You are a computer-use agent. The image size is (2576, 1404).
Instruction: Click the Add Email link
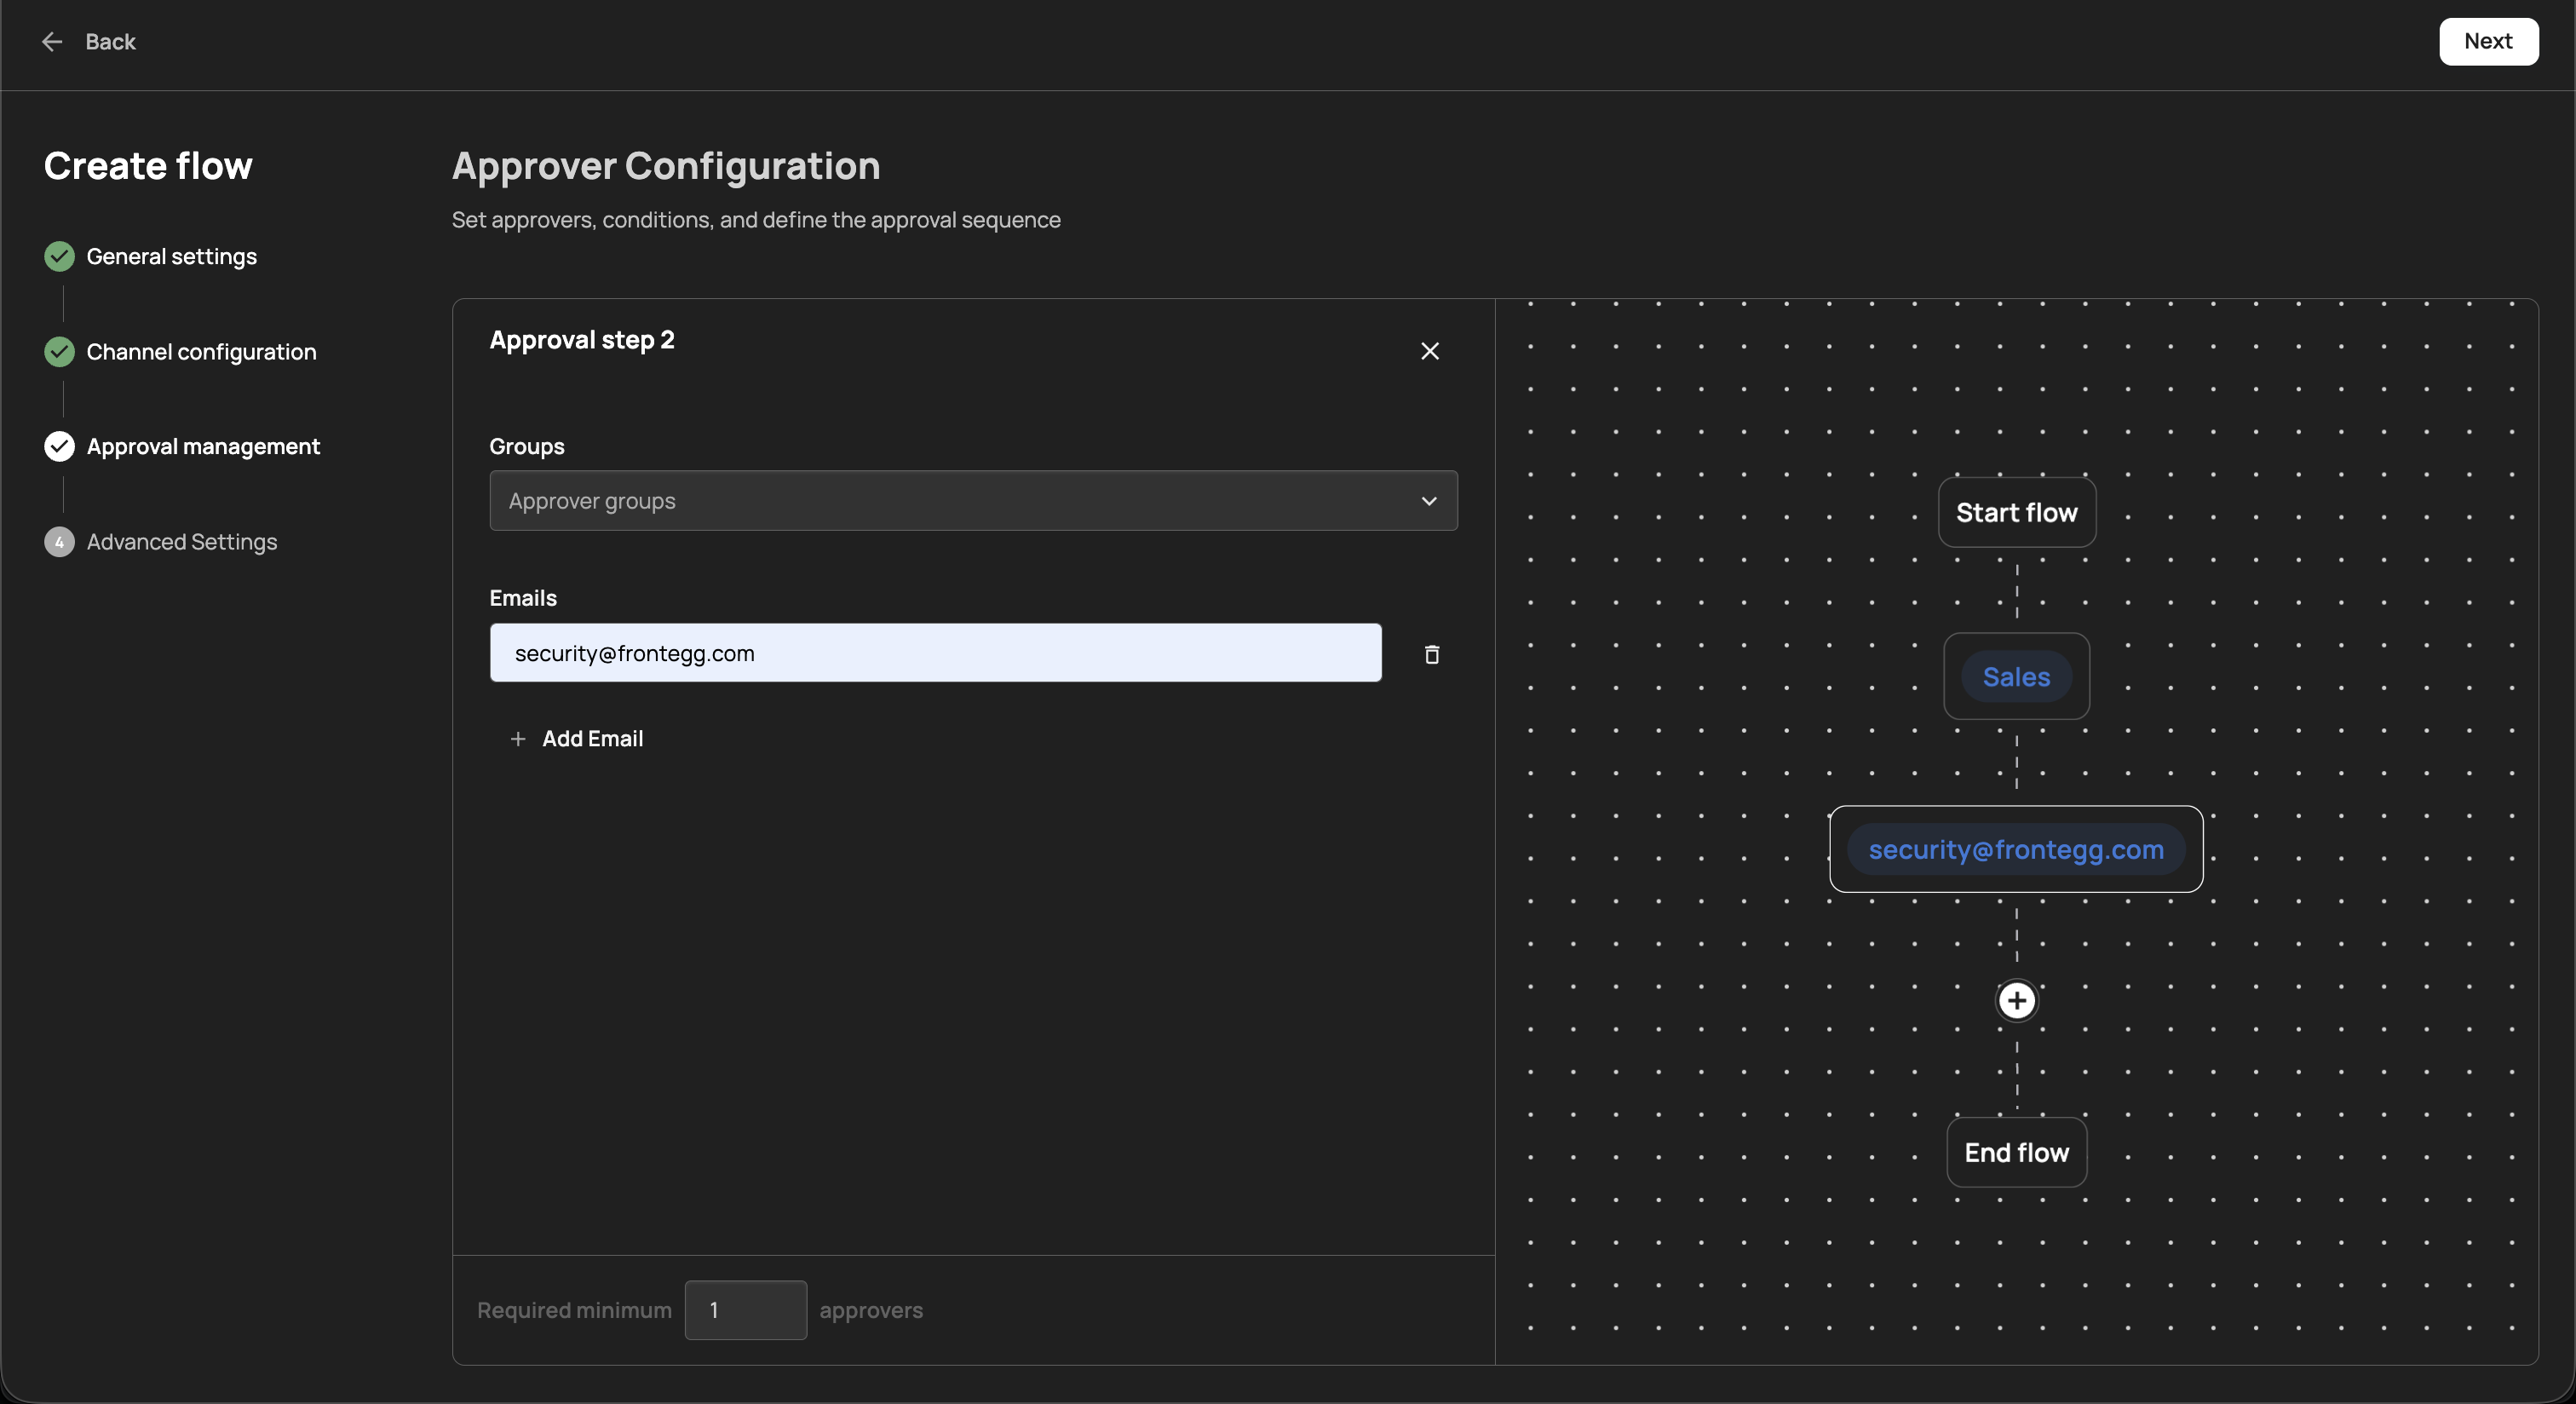click(592, 739)
